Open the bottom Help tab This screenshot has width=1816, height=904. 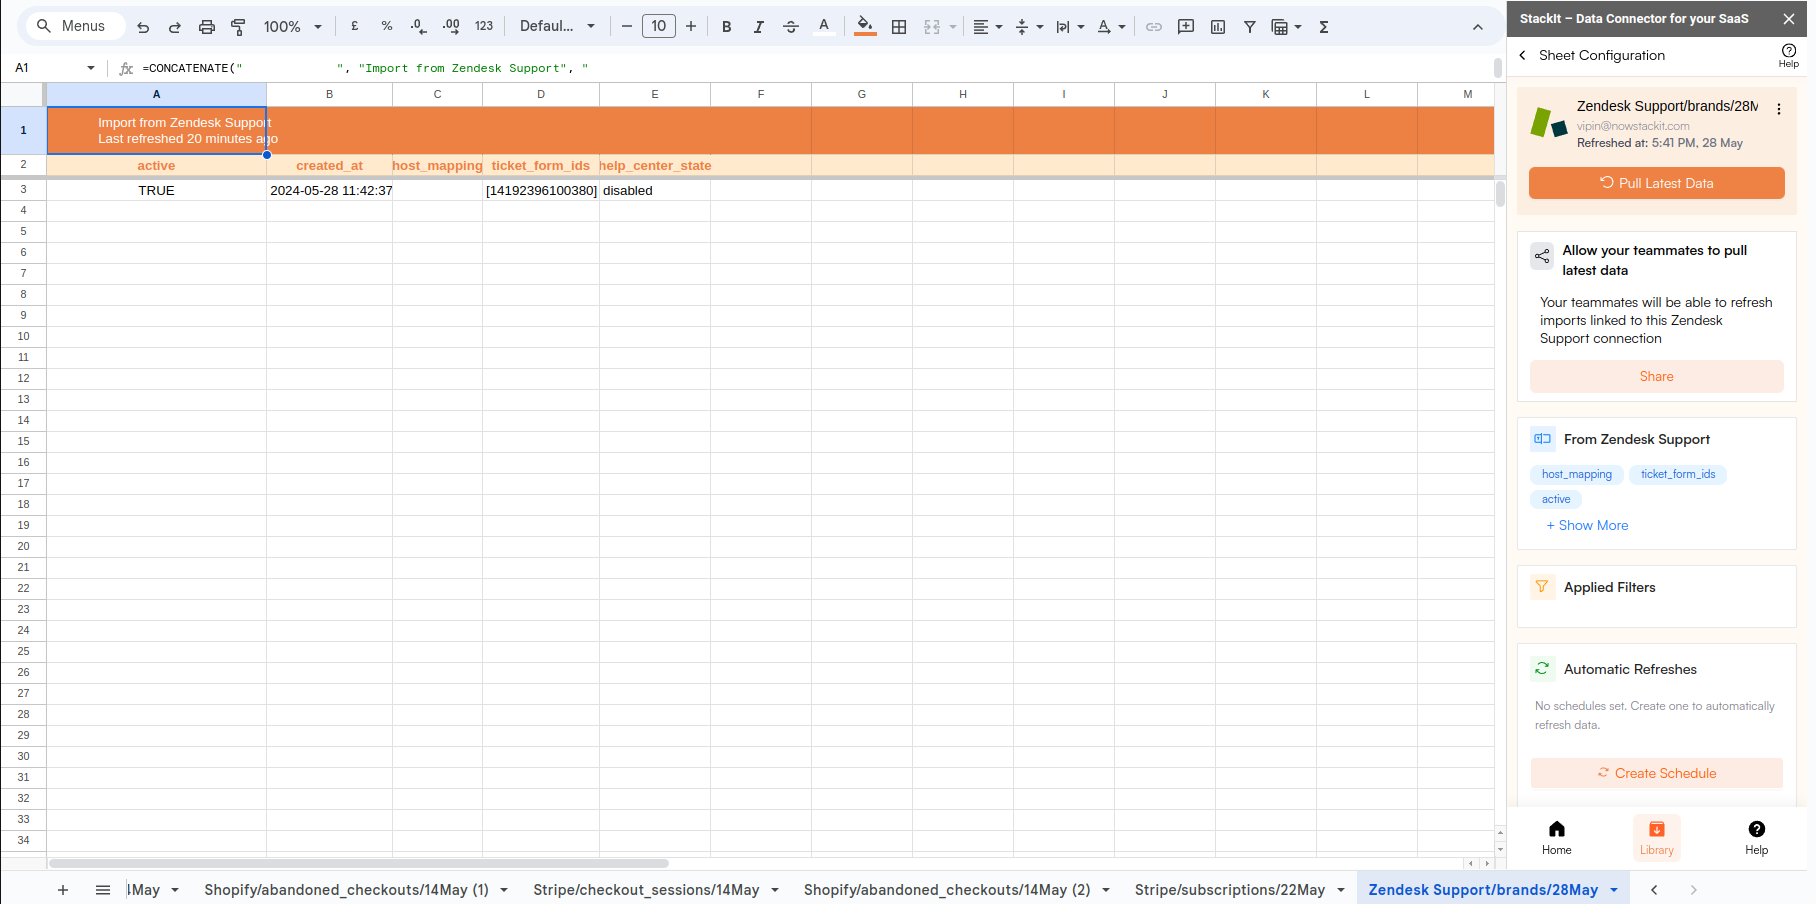(x=1757, y=838)
